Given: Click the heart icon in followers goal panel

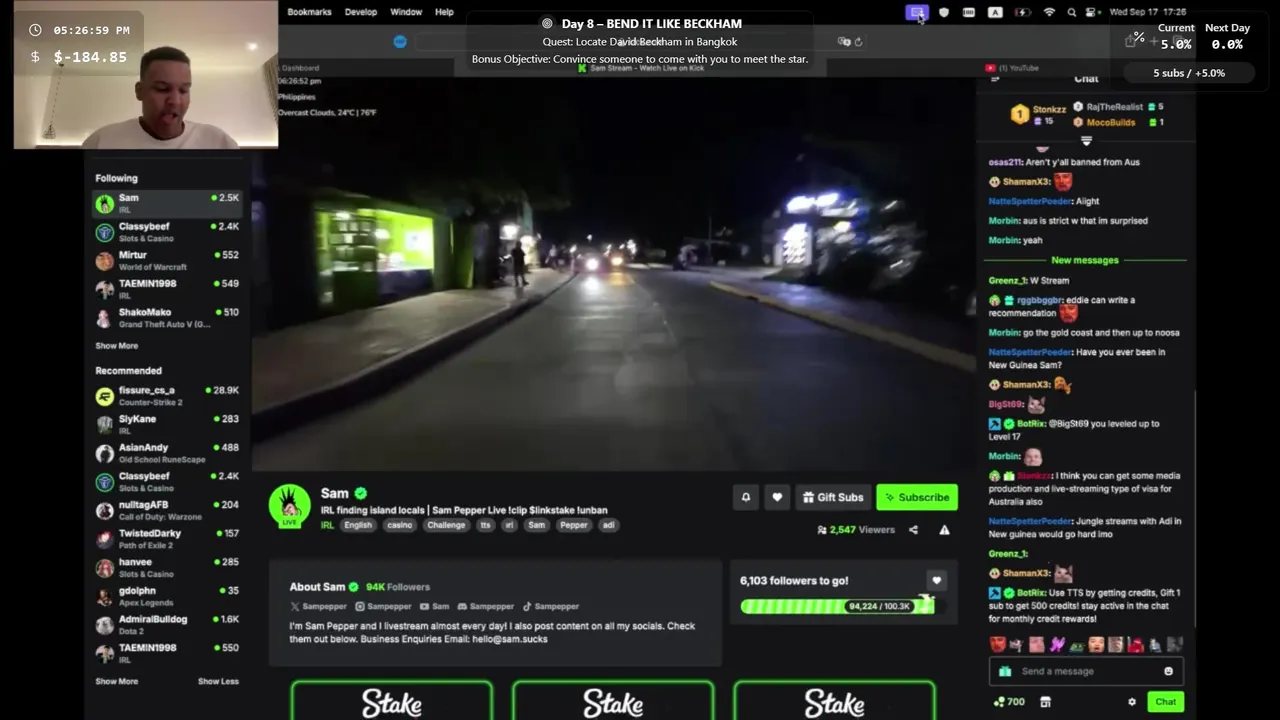Looking at the screenshot, I should [x=936, y=580].
